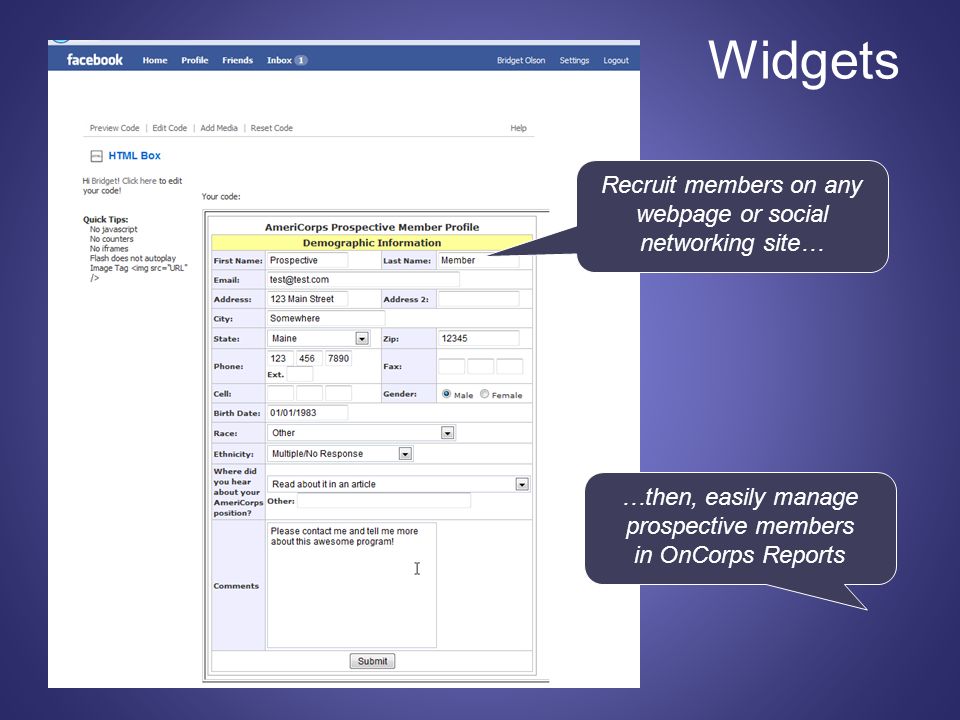Click the phone field containing '7890'
Viewport: 960px width, 720px height.
pos(338,358)
